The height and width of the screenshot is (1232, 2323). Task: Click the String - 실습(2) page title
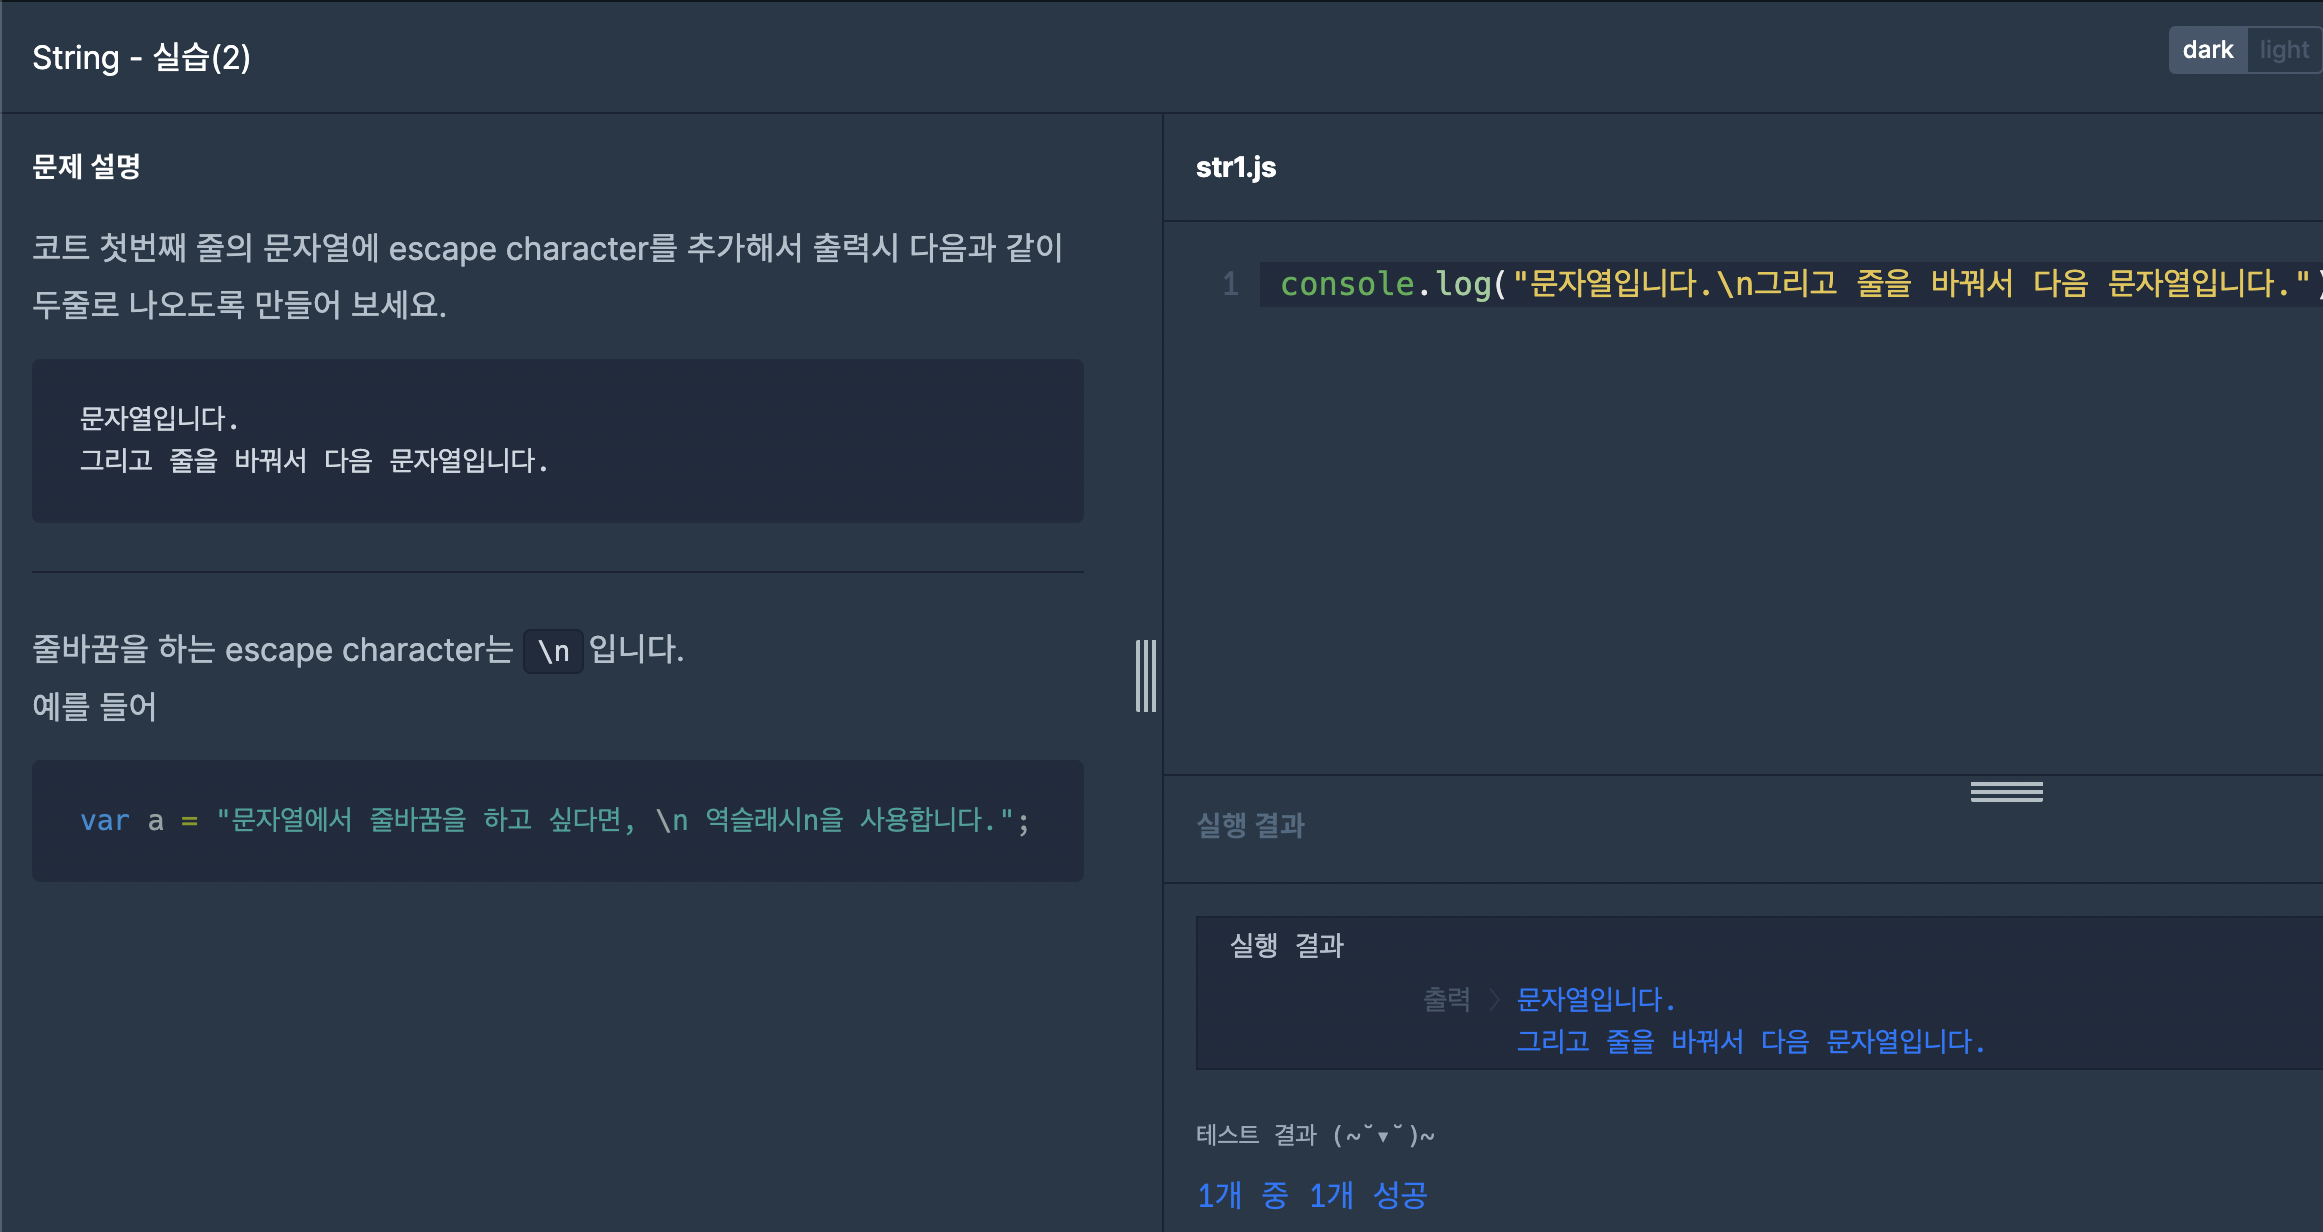click(x=141, y=57)
